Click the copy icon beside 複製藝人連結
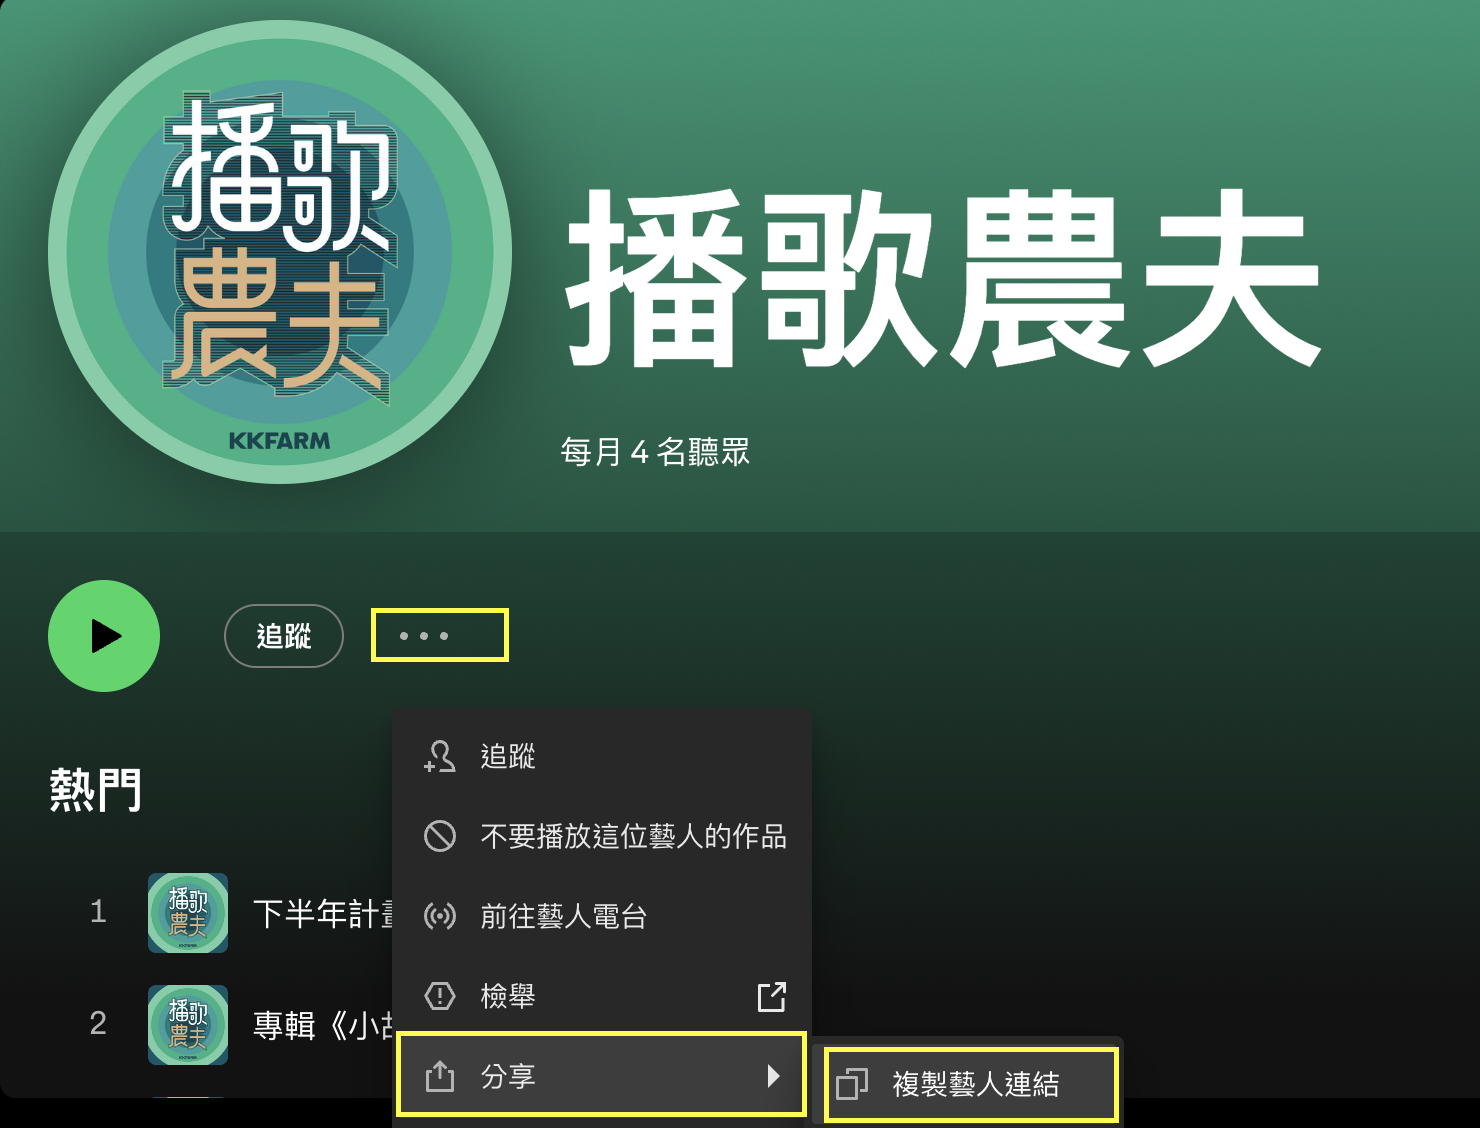Viewport: 1480px width, 1128px height. click(852, 1084)
